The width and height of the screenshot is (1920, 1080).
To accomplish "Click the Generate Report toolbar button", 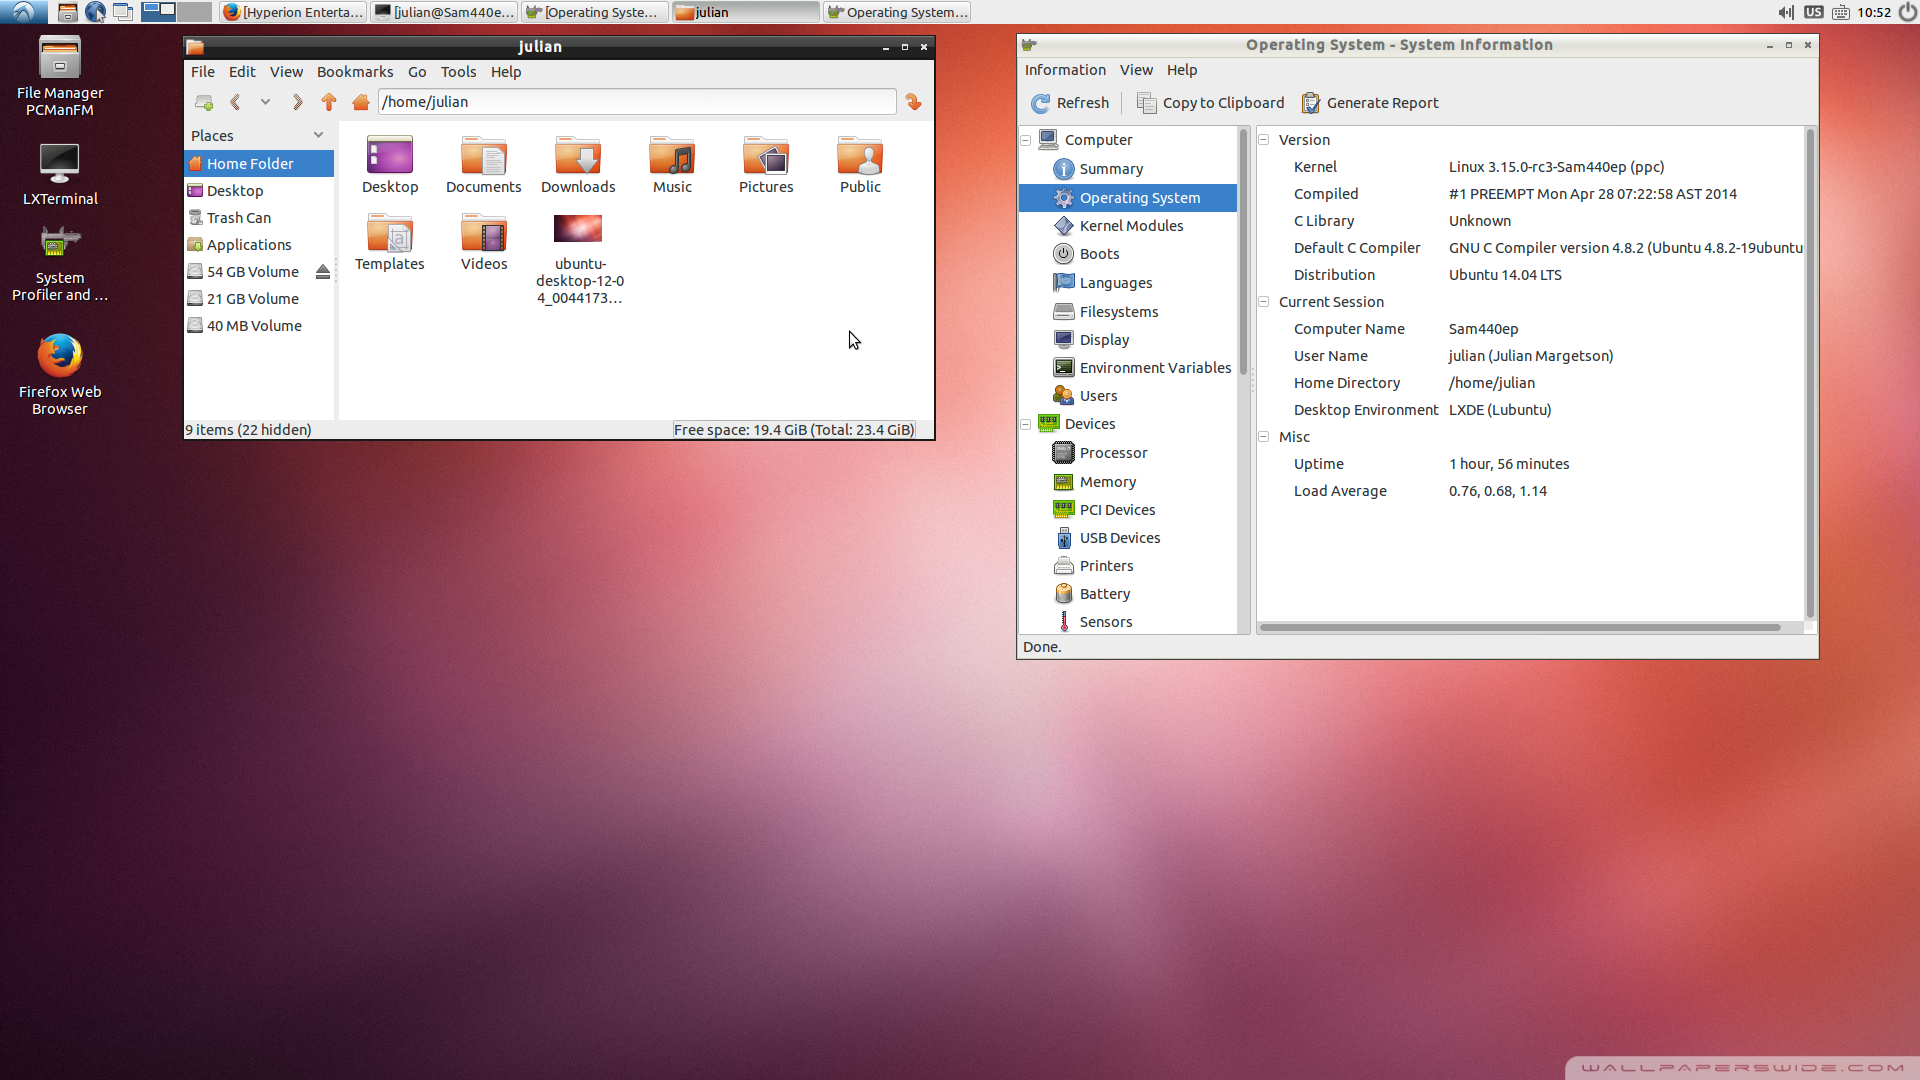I will (x=1370, y=103).
